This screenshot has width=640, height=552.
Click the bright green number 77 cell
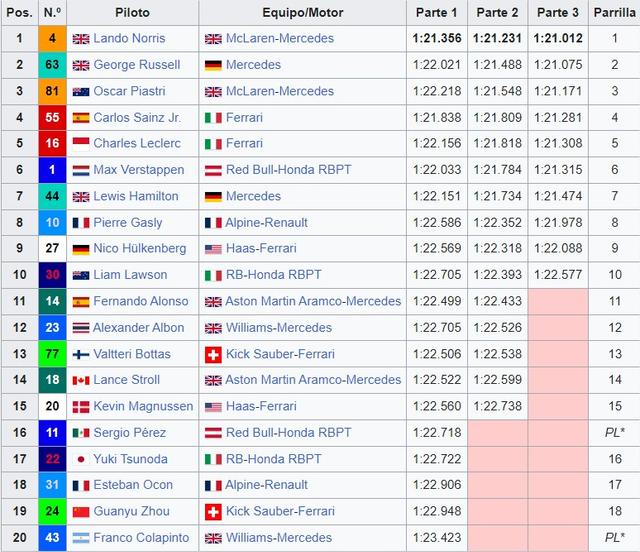click(52, 354)
